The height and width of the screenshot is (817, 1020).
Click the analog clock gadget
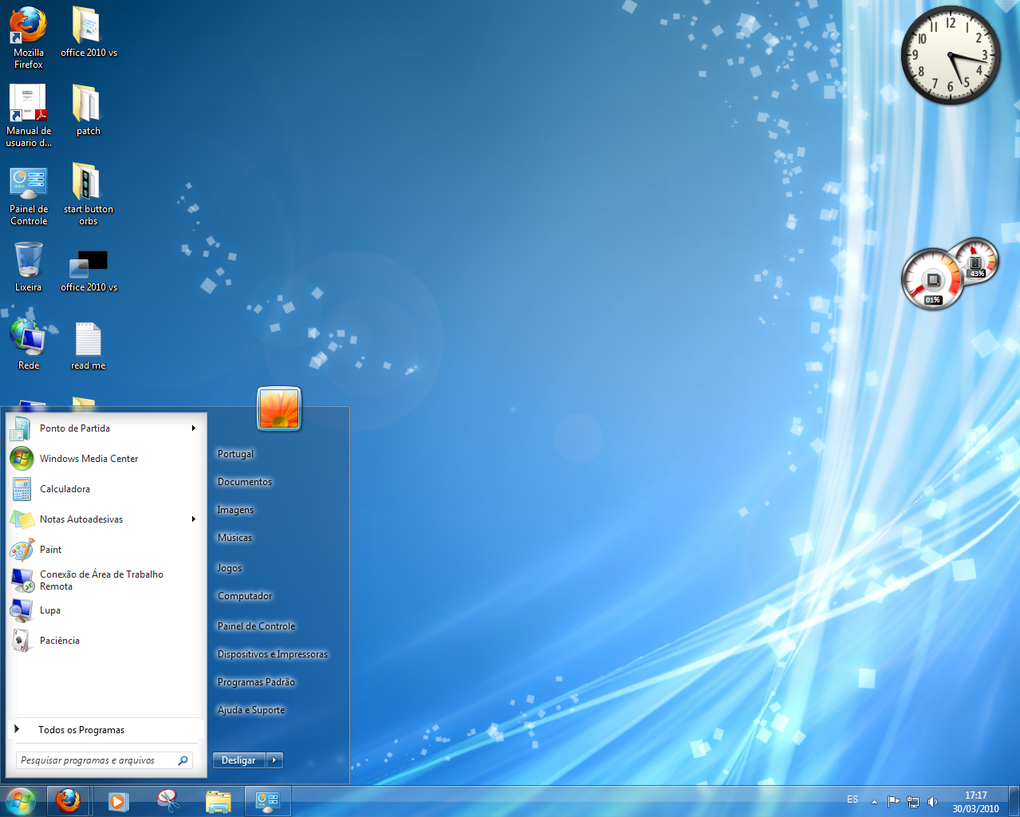(950, 55)
